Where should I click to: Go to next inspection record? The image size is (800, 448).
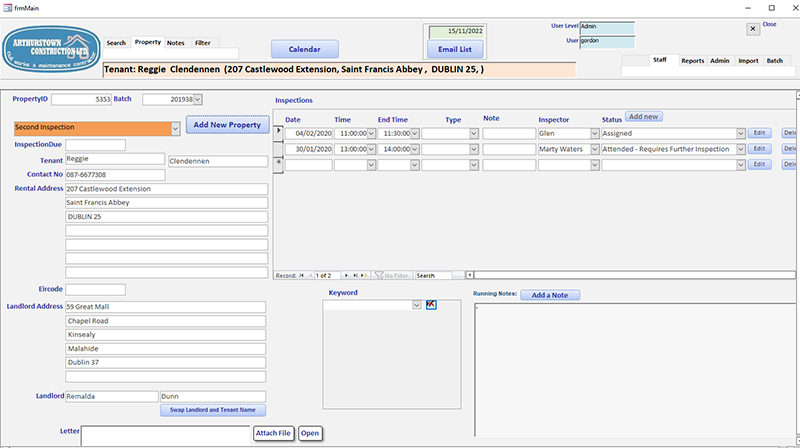[x=346, y=276]
